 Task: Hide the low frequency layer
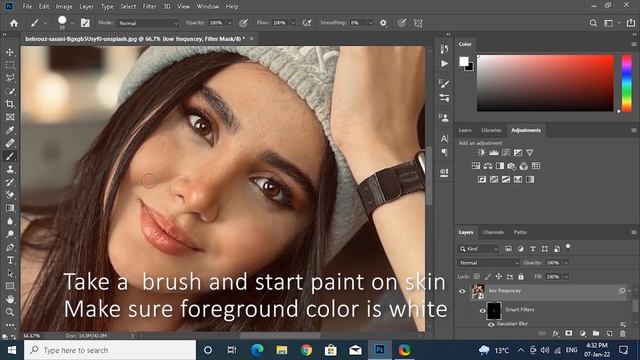point(462,291)
